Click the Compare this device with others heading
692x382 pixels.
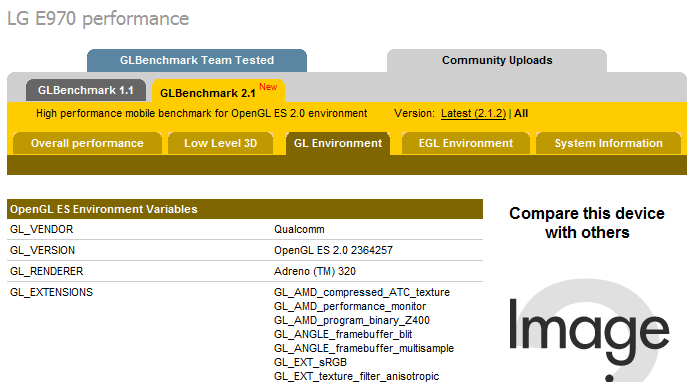click(587, 223)
